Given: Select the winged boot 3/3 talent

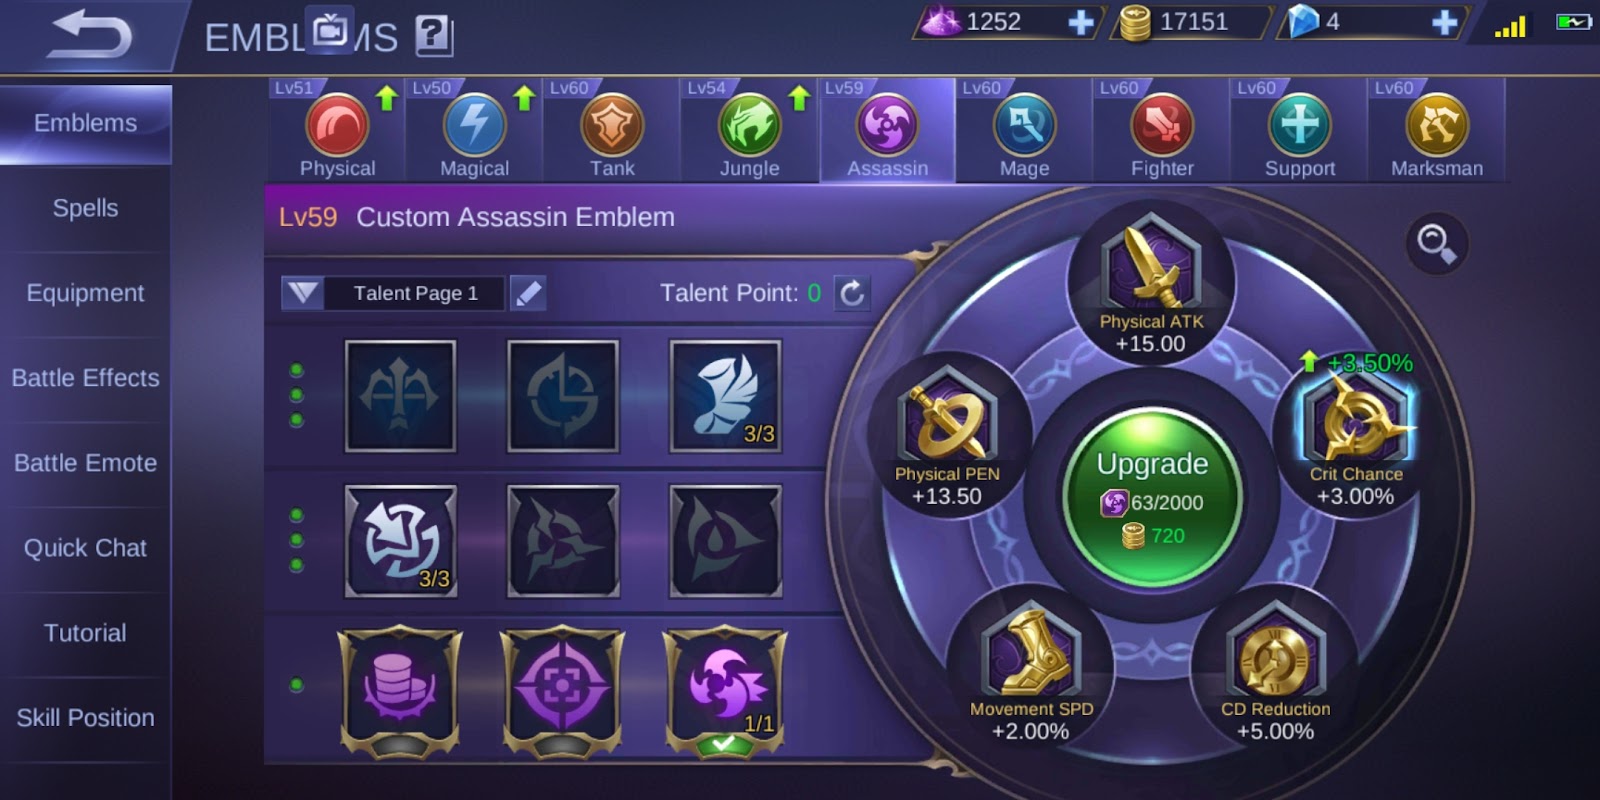Looking at the screenshot, I should coord(725,396).
